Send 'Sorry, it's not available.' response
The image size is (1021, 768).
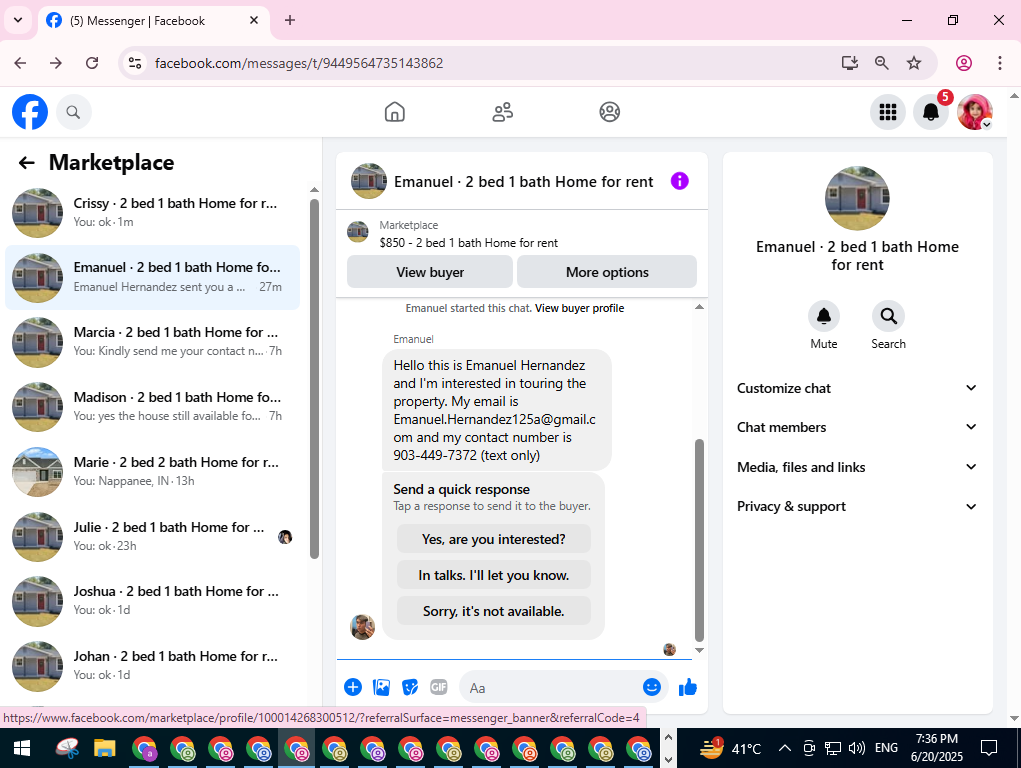[494, 610]
